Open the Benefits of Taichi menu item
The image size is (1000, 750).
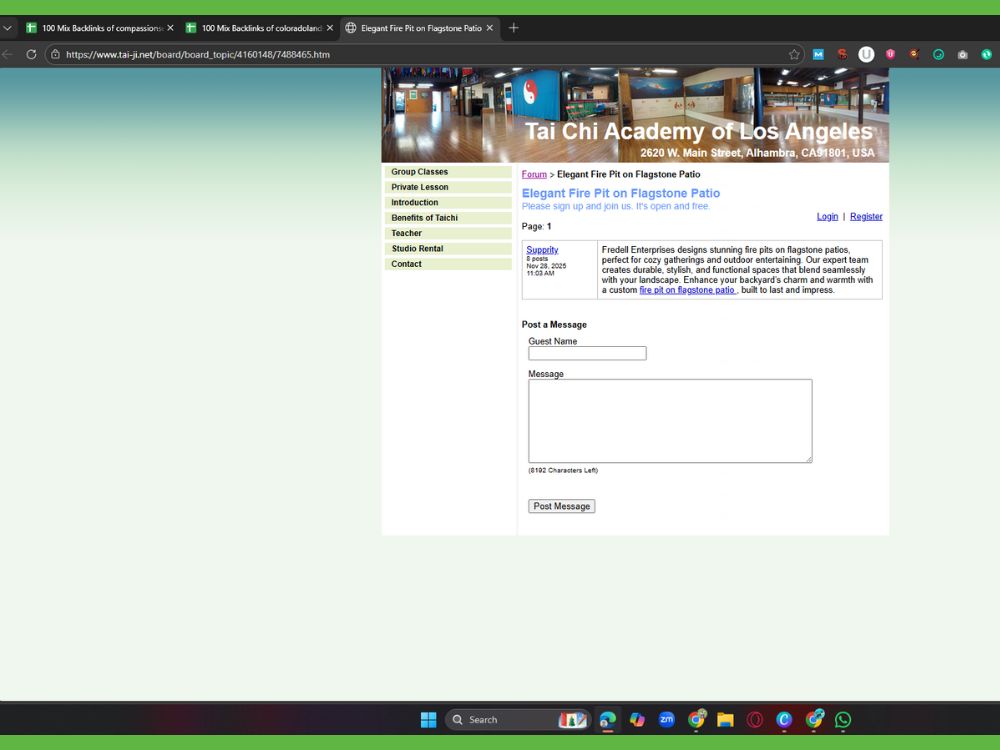click(x=448, y=218)
